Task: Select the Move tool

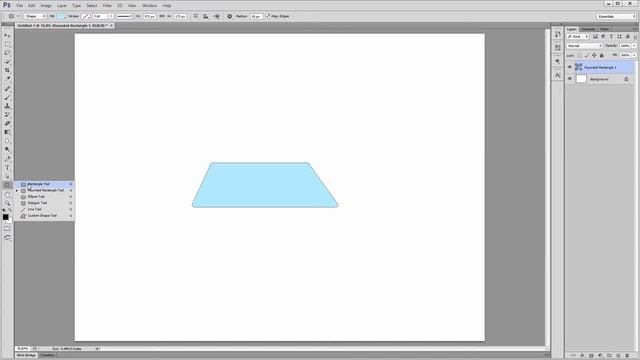Action: (x=7, y=36)
